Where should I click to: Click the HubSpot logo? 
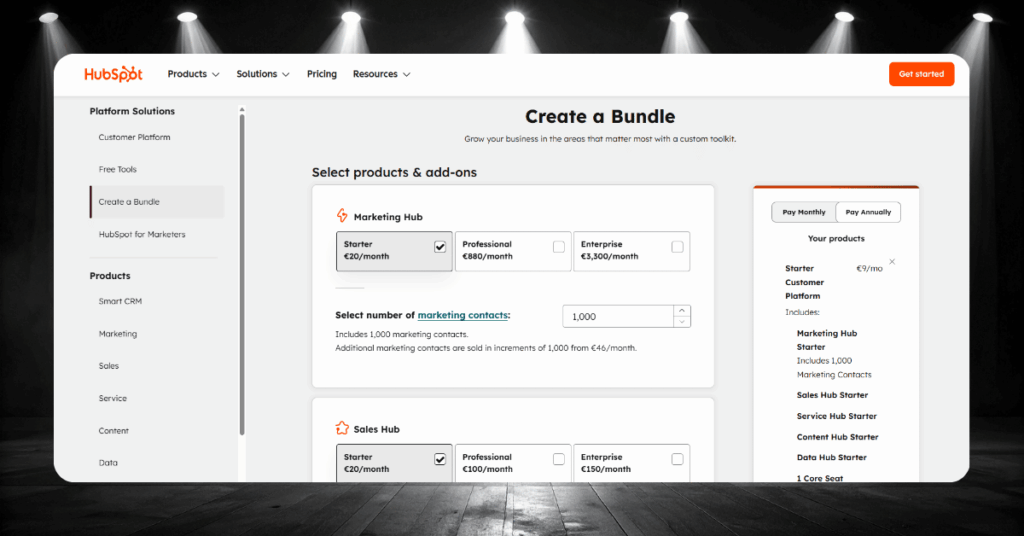tap(113, 74)
